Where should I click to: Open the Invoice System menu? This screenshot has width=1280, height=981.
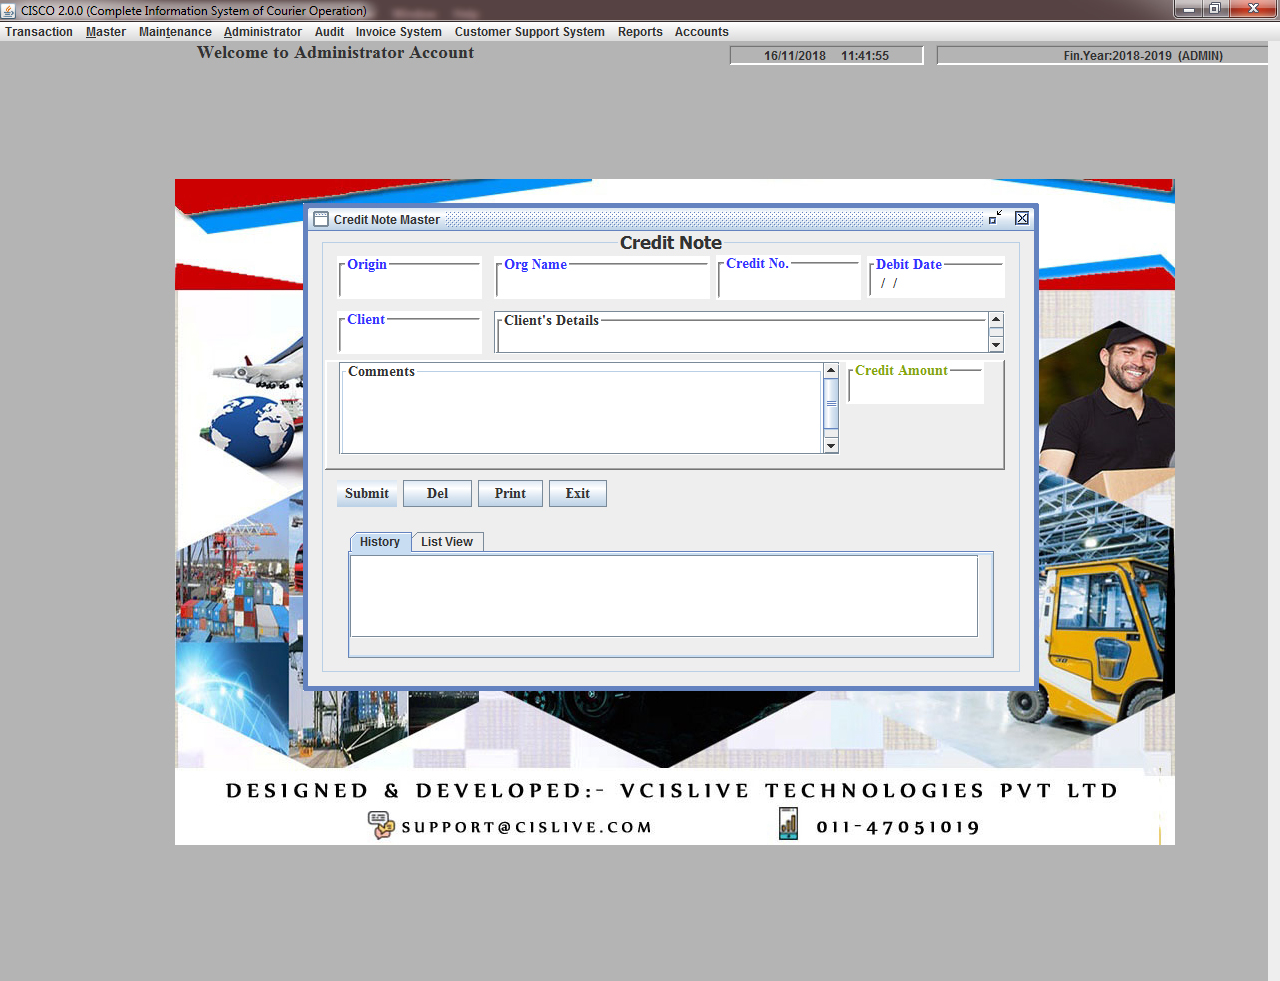click(398, 32)
